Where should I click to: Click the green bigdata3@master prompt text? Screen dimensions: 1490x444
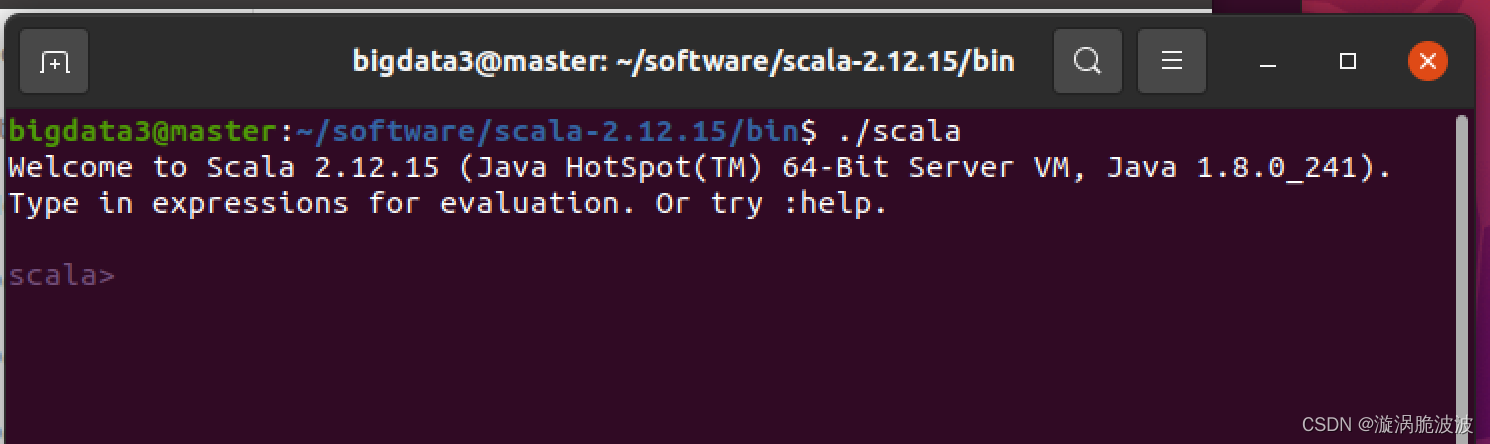(141, 131)
